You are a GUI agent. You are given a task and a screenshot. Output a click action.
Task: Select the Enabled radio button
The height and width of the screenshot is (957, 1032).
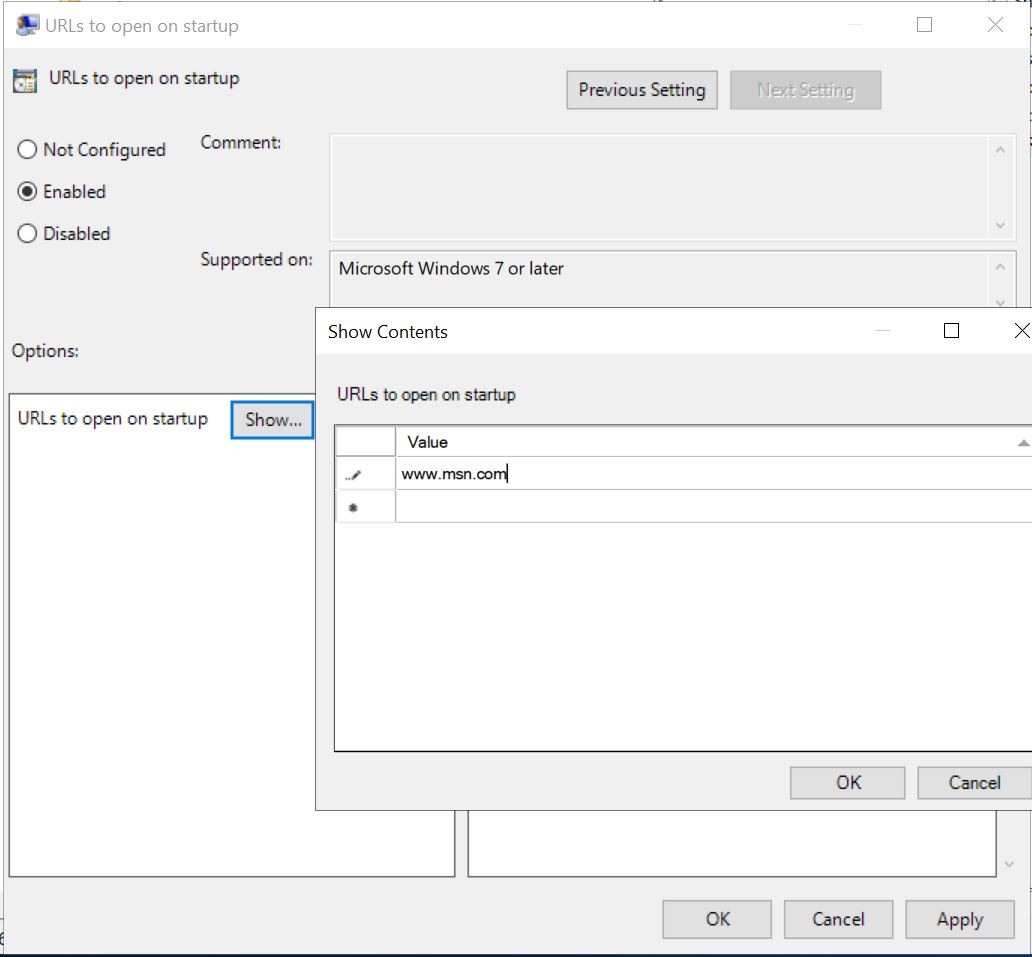tap(28, 192)
